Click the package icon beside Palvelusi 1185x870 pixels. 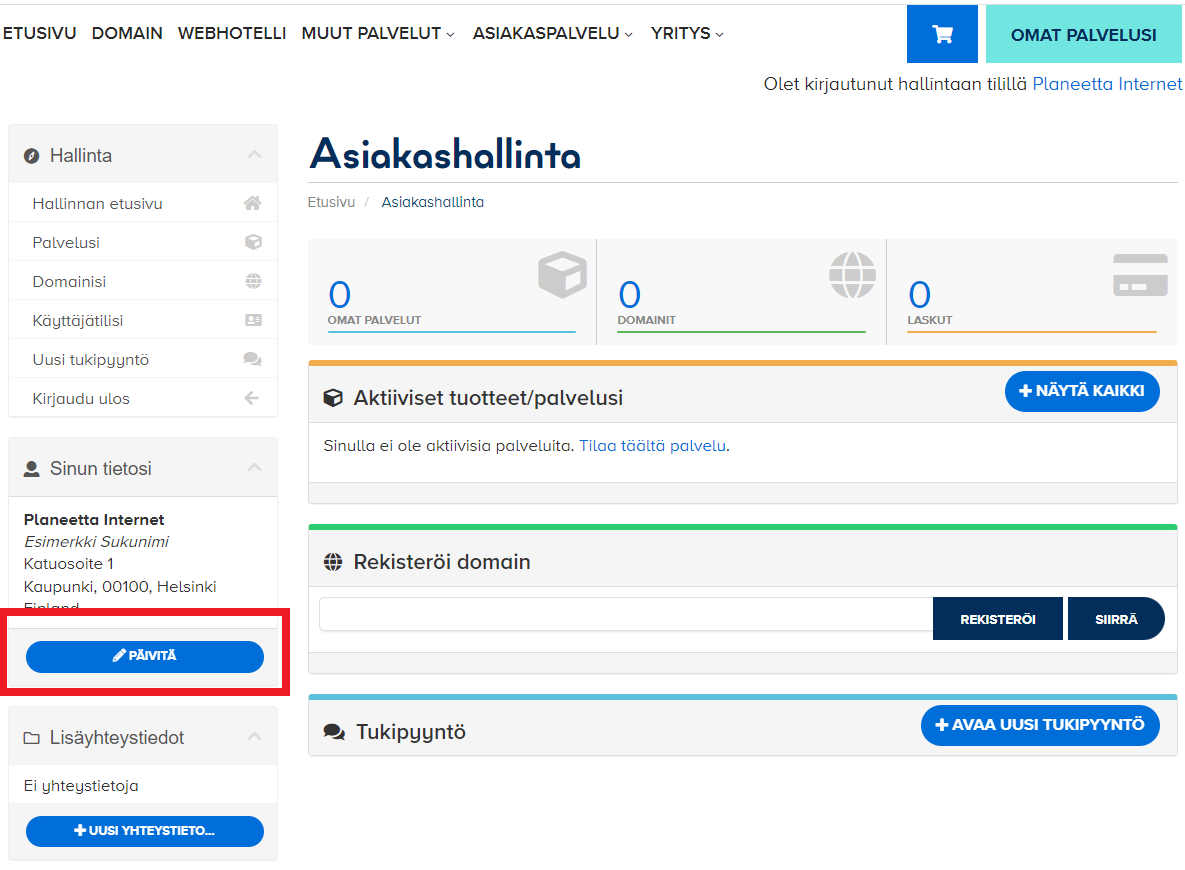[x=253, y=241]
